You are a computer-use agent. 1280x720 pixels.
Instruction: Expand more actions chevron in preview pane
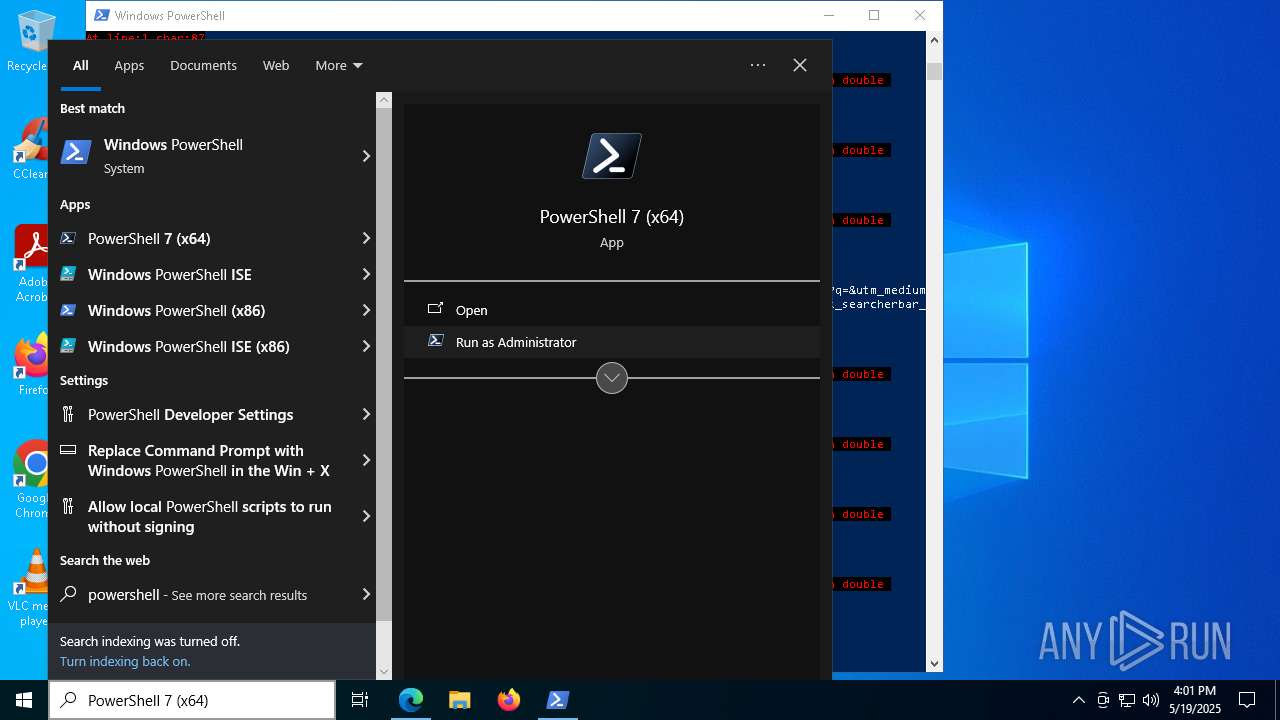612,378
